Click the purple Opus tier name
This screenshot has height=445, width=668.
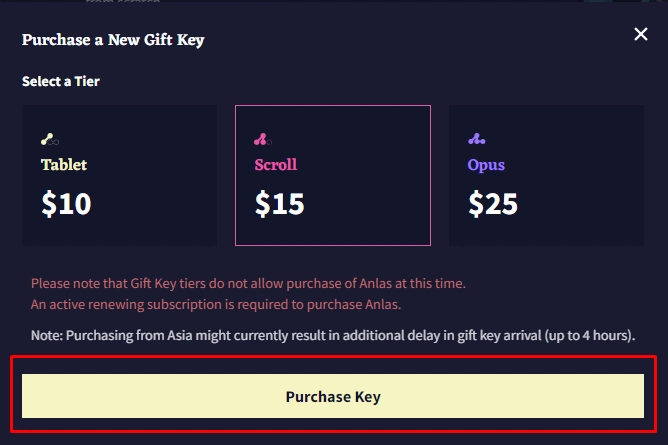click(x=486, y=165)
